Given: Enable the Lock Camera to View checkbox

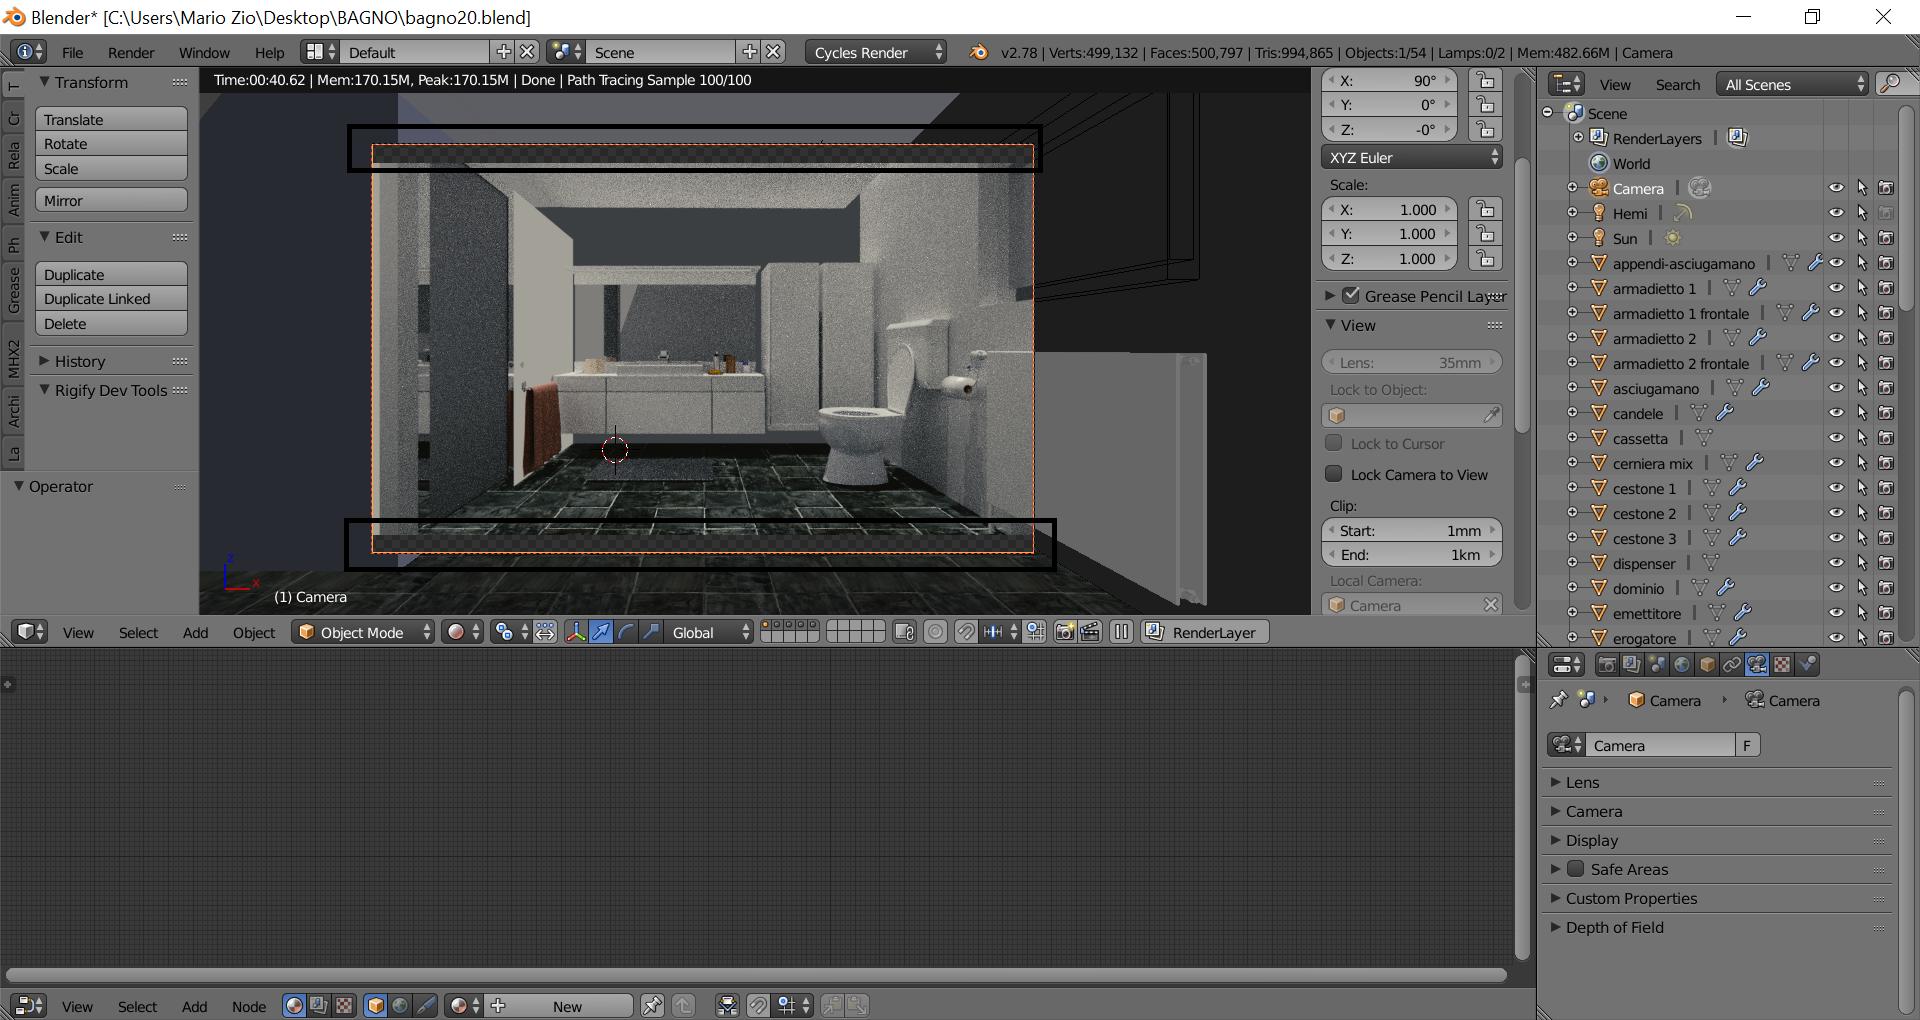Looking at the screenshot, I should (1334, 474).
